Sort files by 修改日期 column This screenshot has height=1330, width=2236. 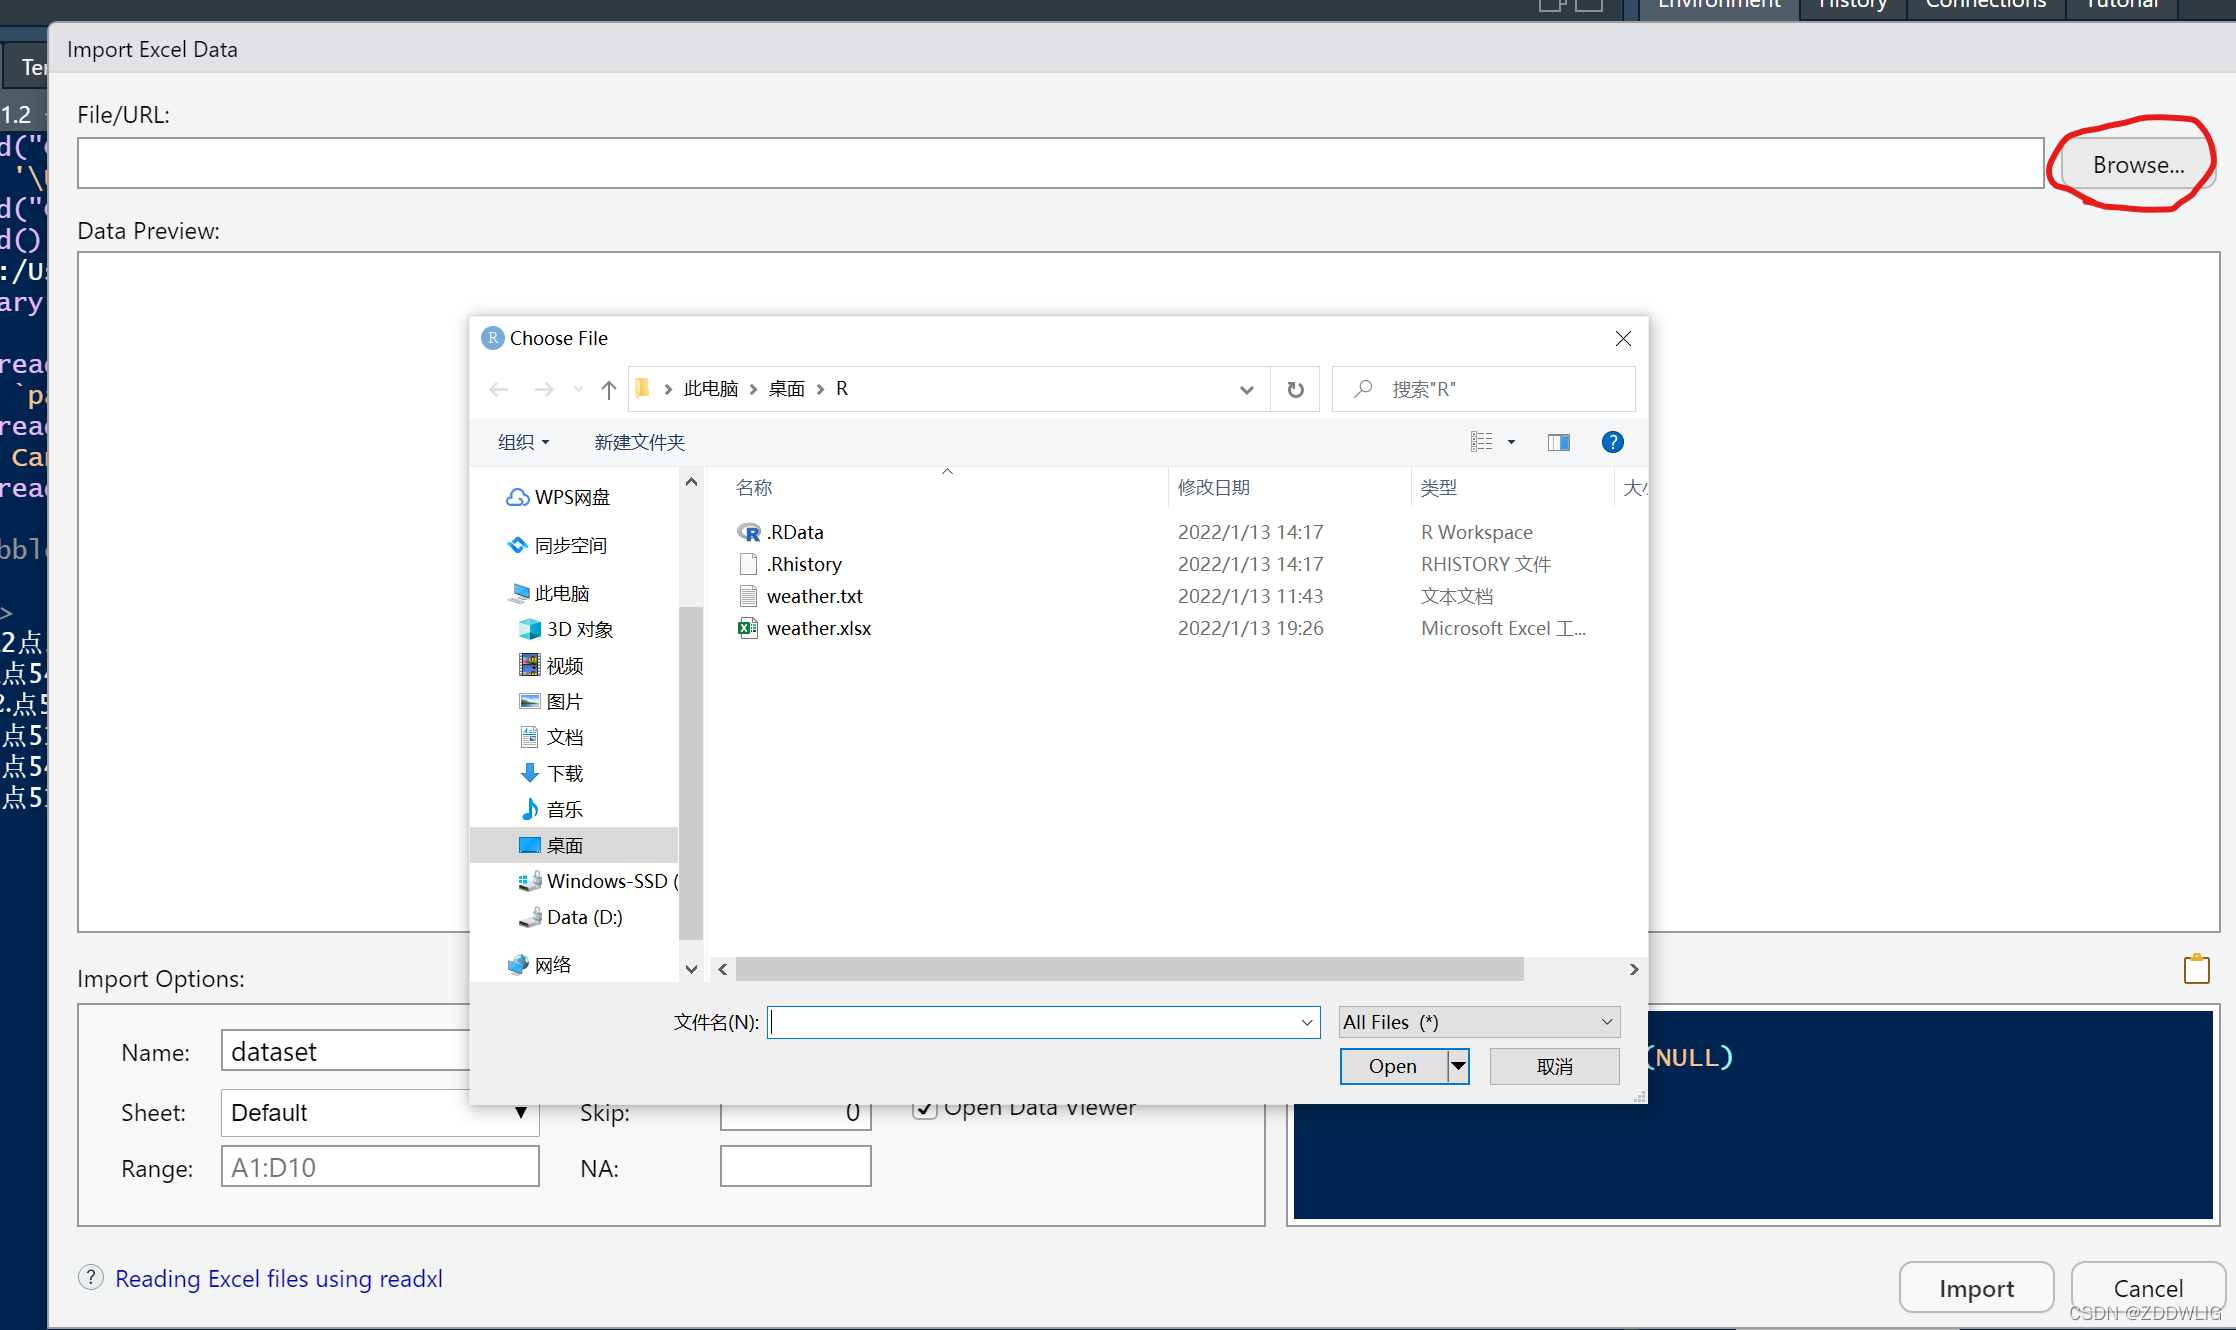[x=1214, y=488]
